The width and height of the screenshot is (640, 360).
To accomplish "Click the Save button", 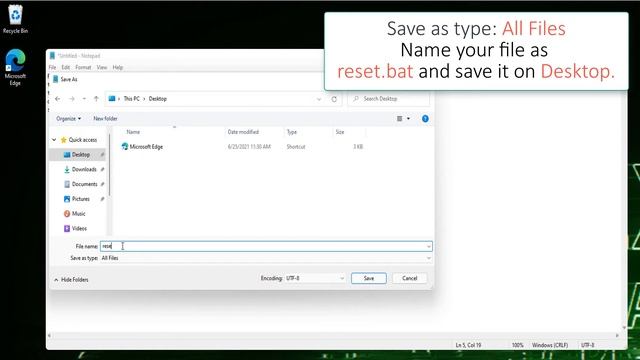I will point(369,278).
